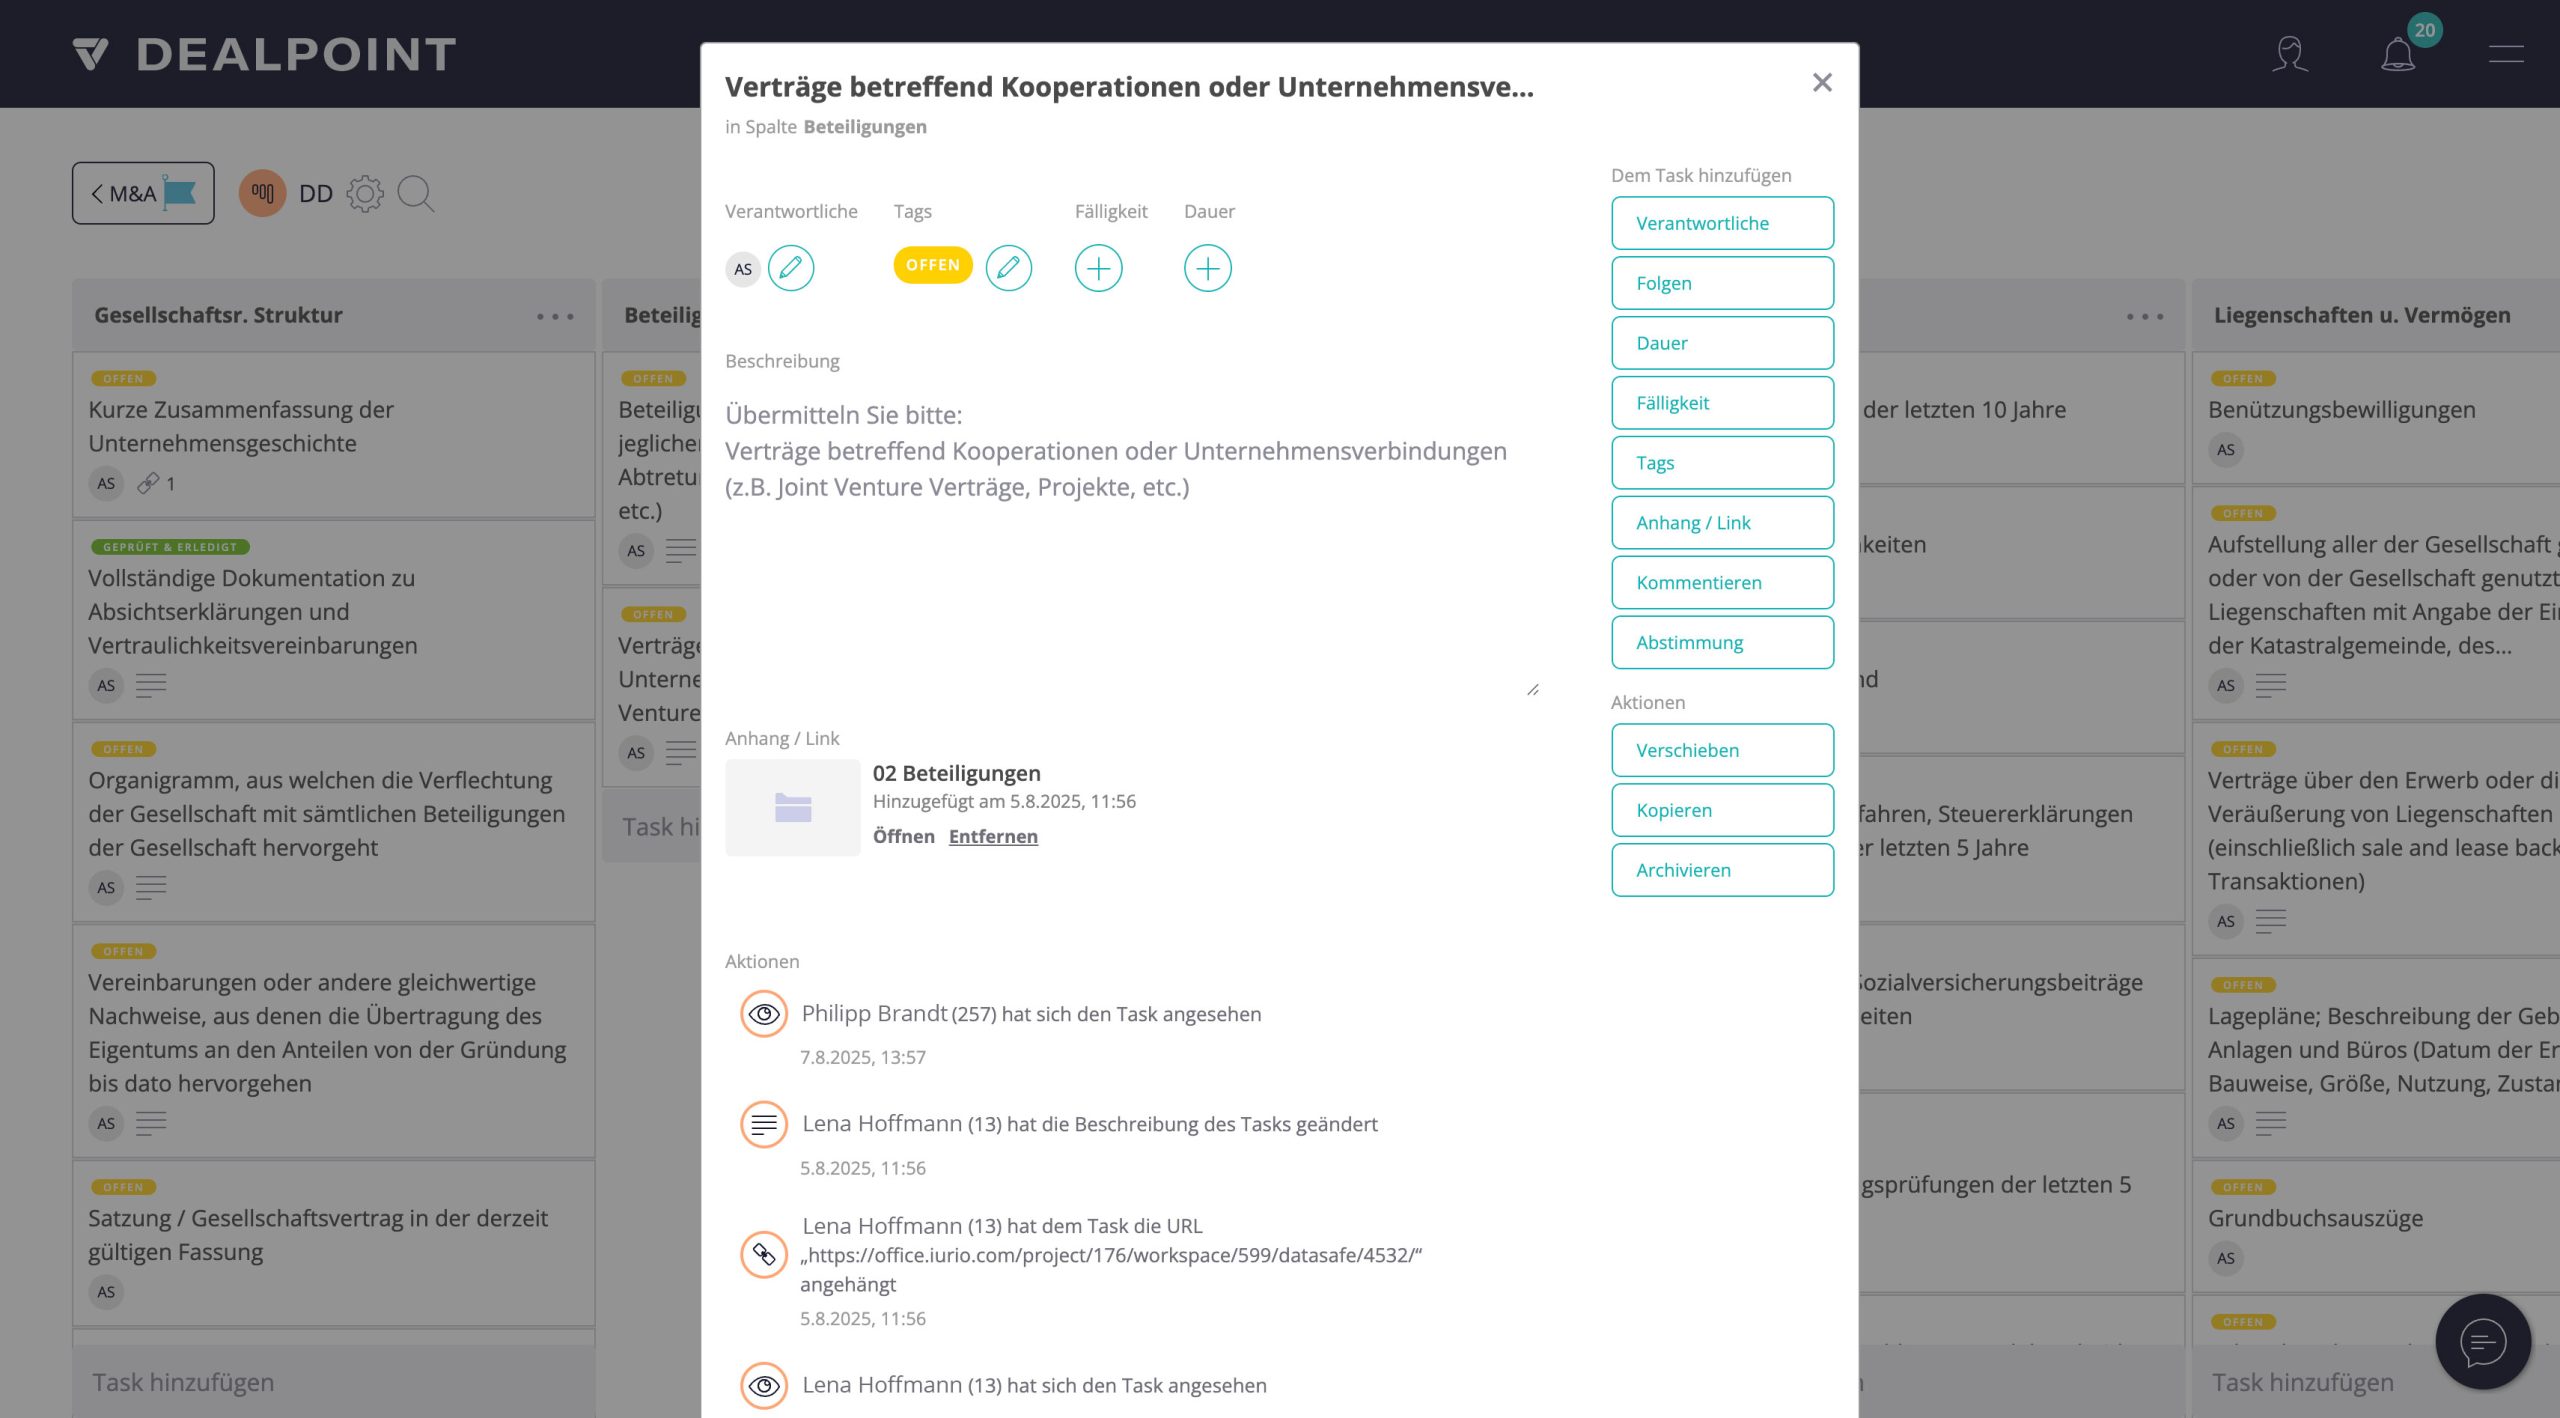Click the 02 Beteiligungen folder thumbnail
Screen dimensions: 2560x1418
[x=792, y=807]
